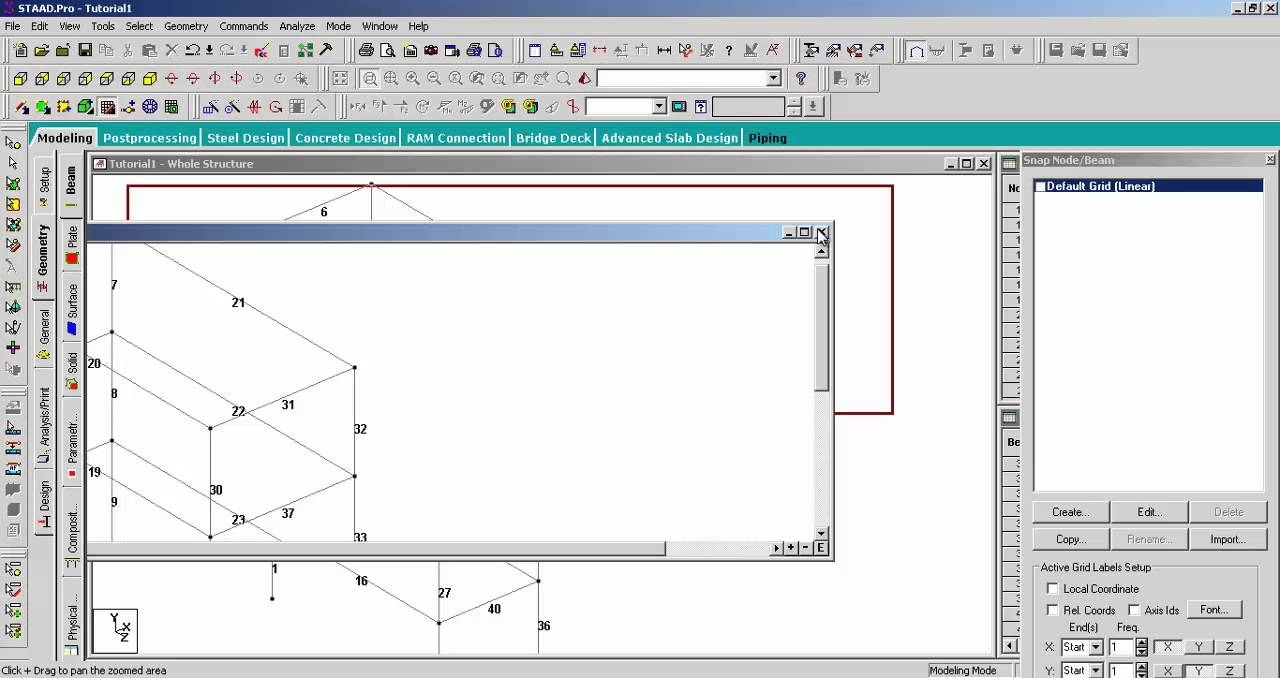This screenshot has height=678, width=1280.
Task: Switch to the Concrete Design tab
Action: coord(346,138)
